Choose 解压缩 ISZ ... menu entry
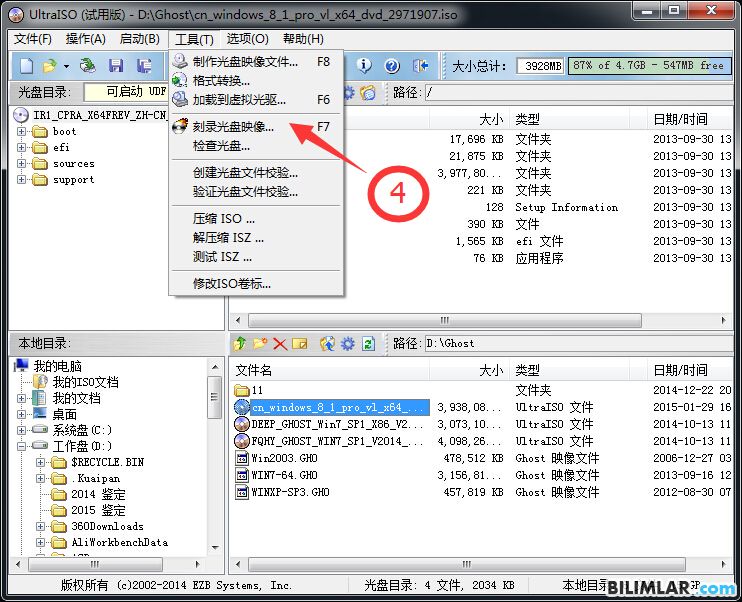The image size is (742, 602). 256,238
